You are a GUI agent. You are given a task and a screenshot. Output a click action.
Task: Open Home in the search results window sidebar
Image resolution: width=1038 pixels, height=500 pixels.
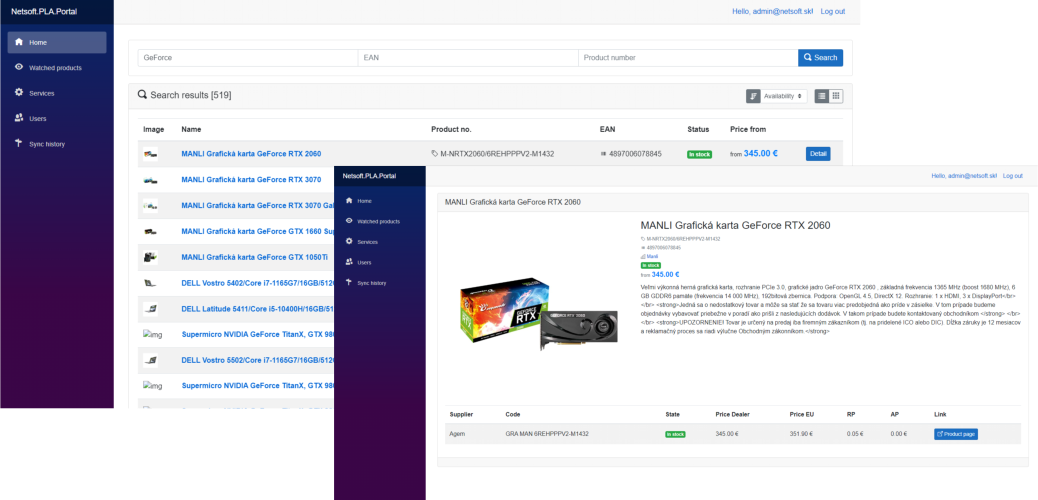(x=57, y=42)
